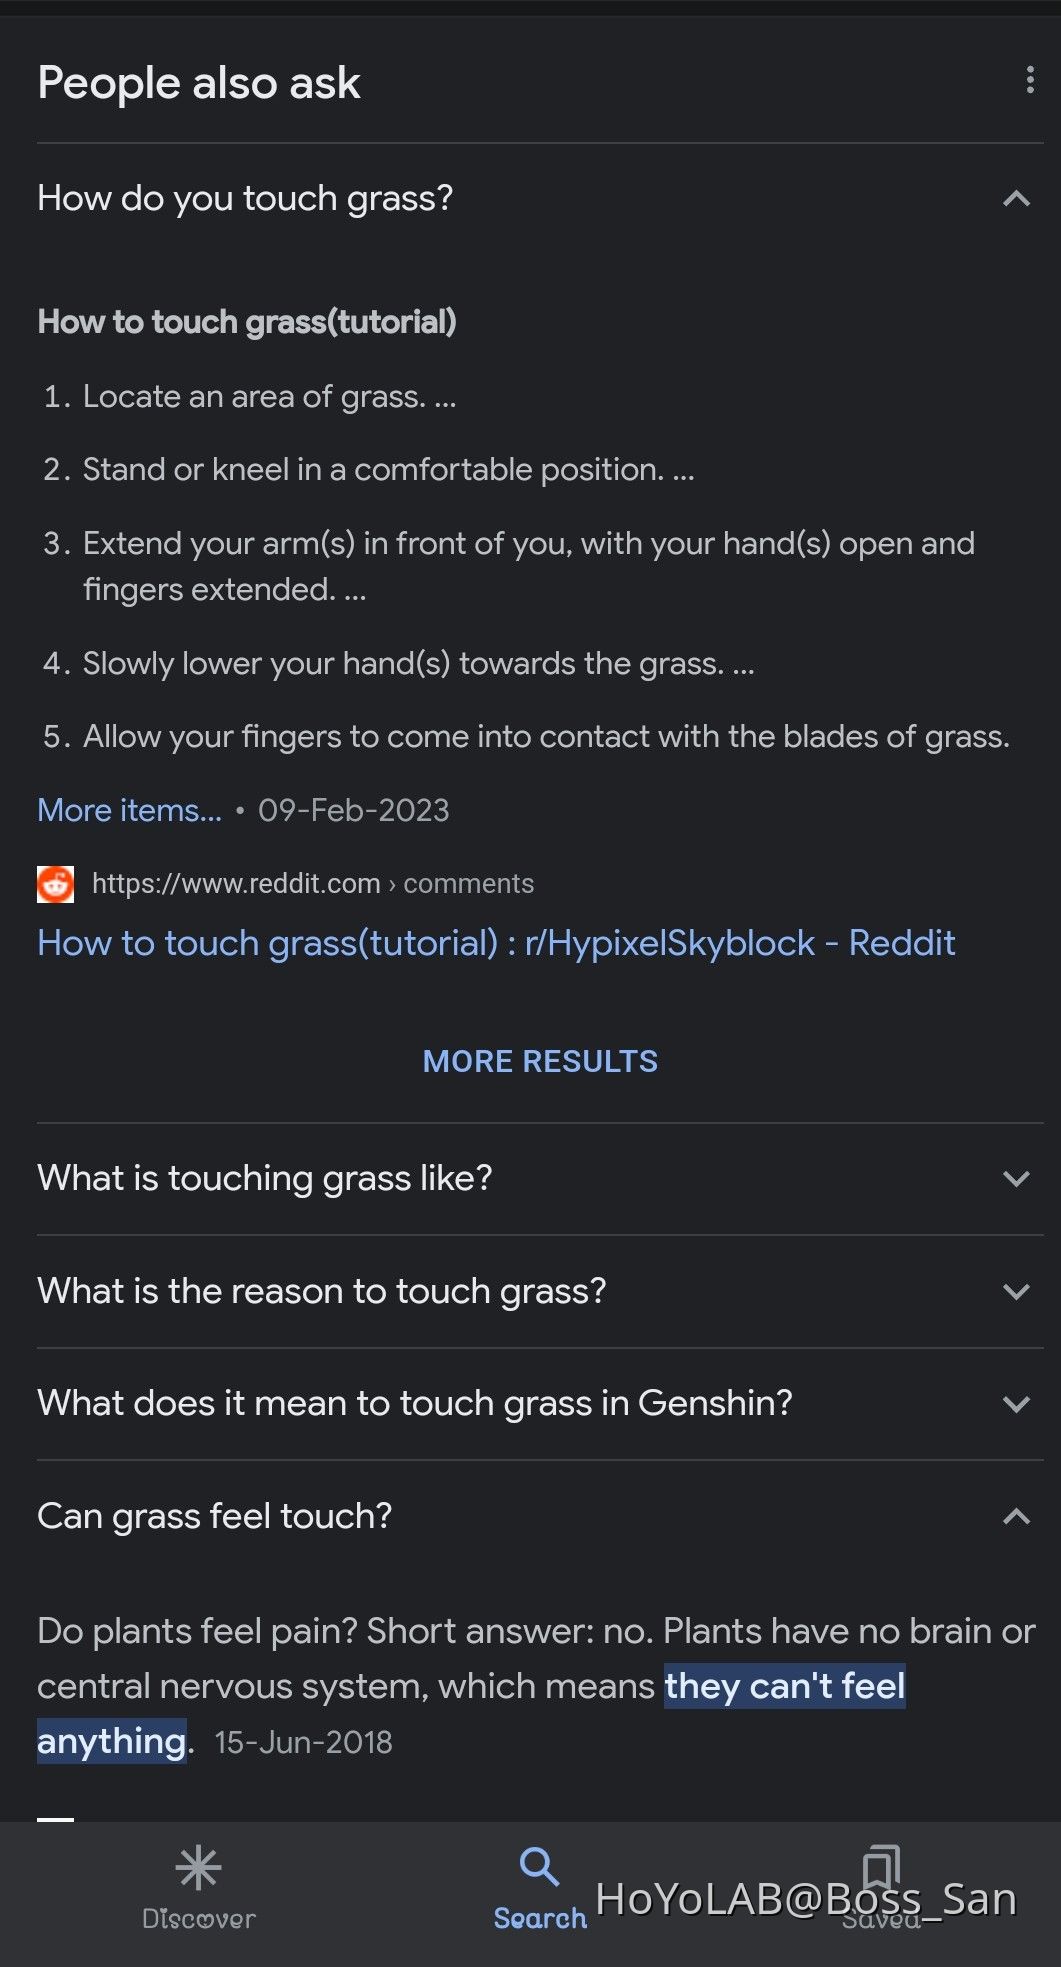Screen dimensions: 1061x1967
Task: Open the 'More items...' link
Action: point(129,810)
